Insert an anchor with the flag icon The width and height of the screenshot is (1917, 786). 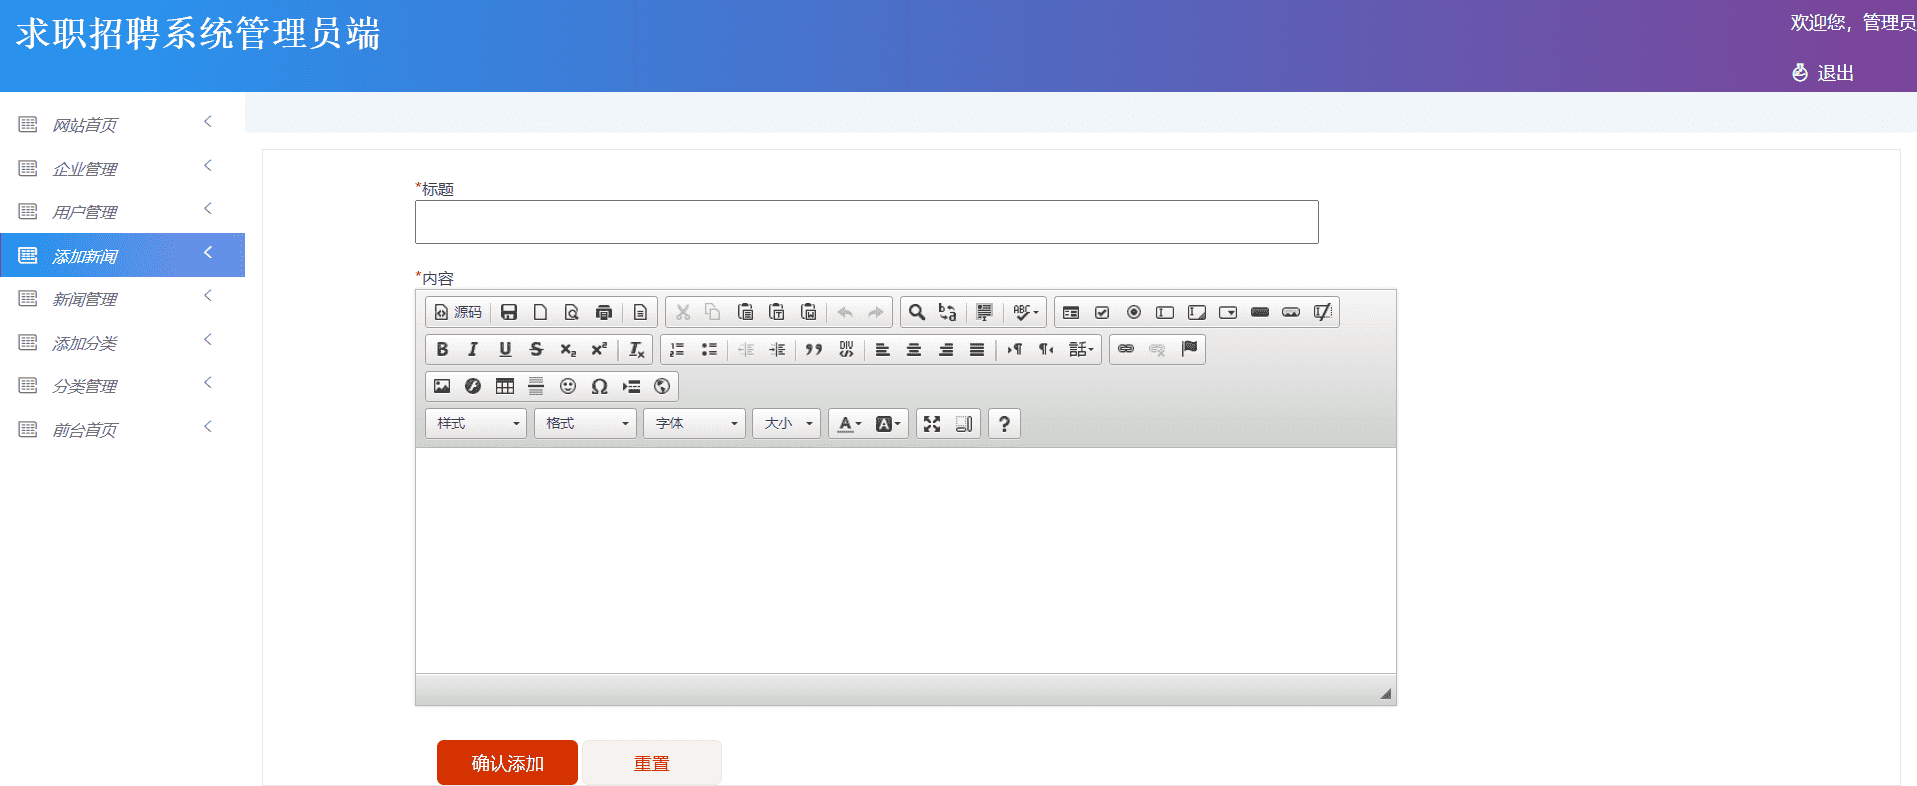point(1189,349)
